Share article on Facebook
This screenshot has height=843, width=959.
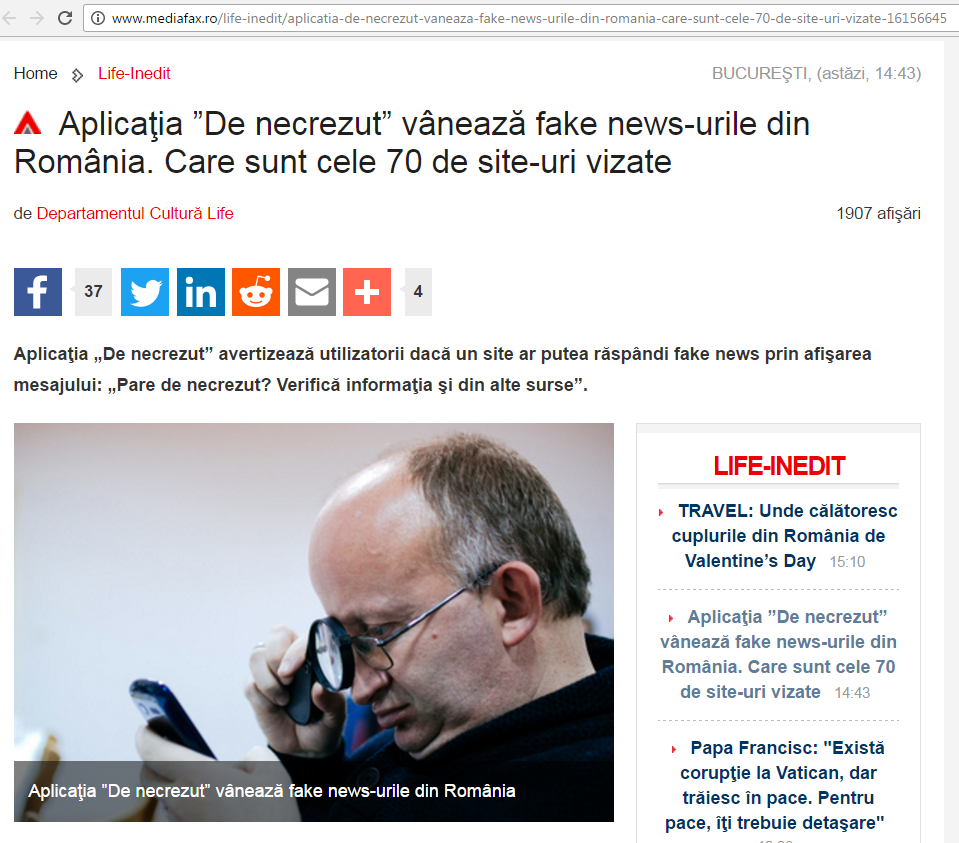point(38,292)
